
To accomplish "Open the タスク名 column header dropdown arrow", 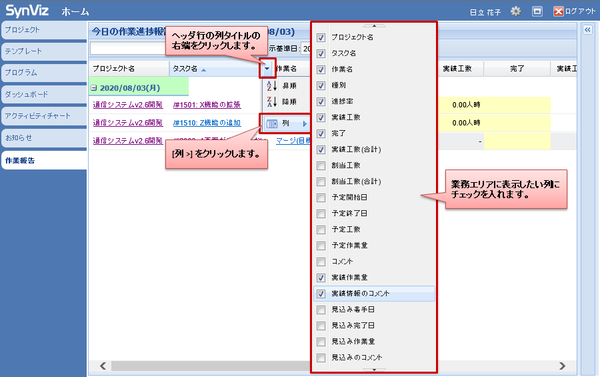I will click(x=267, y=69).
